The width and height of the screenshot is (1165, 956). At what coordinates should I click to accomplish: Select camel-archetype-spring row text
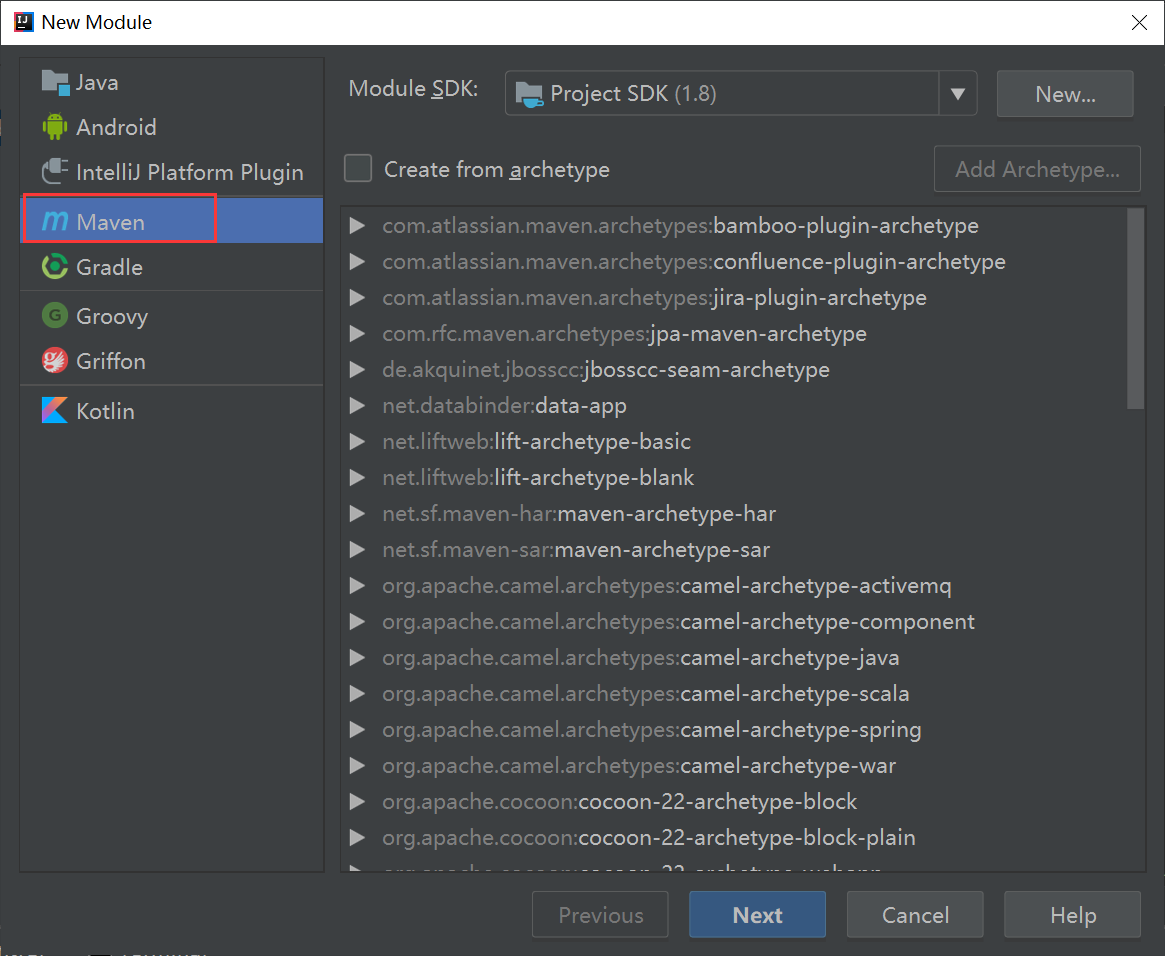pyautogui.click(x=652, y=729)
